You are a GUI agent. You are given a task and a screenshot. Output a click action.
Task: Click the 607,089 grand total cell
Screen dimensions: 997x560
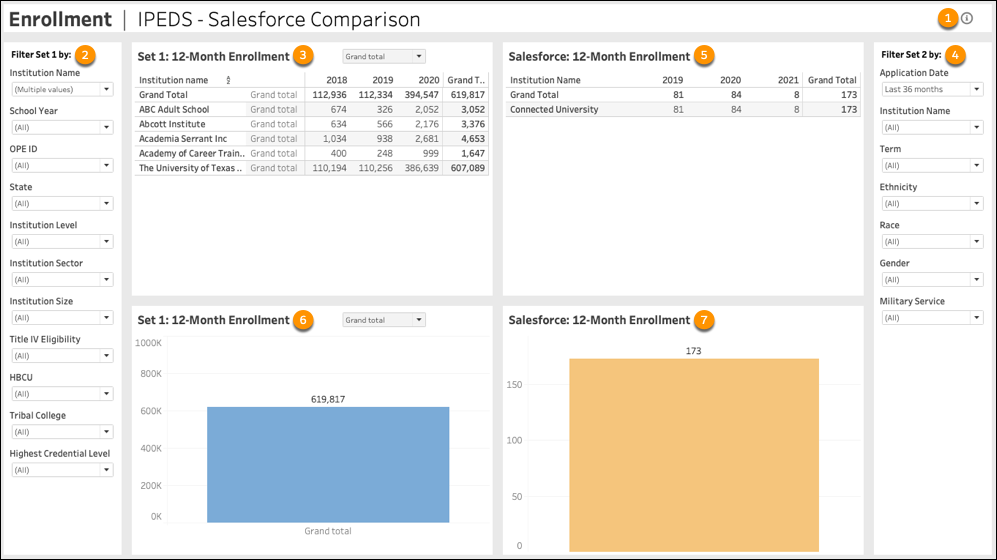pos(467,168)
